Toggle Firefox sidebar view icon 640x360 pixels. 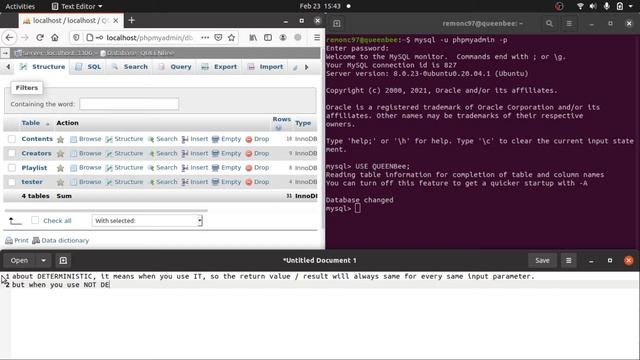coord(268,38)
